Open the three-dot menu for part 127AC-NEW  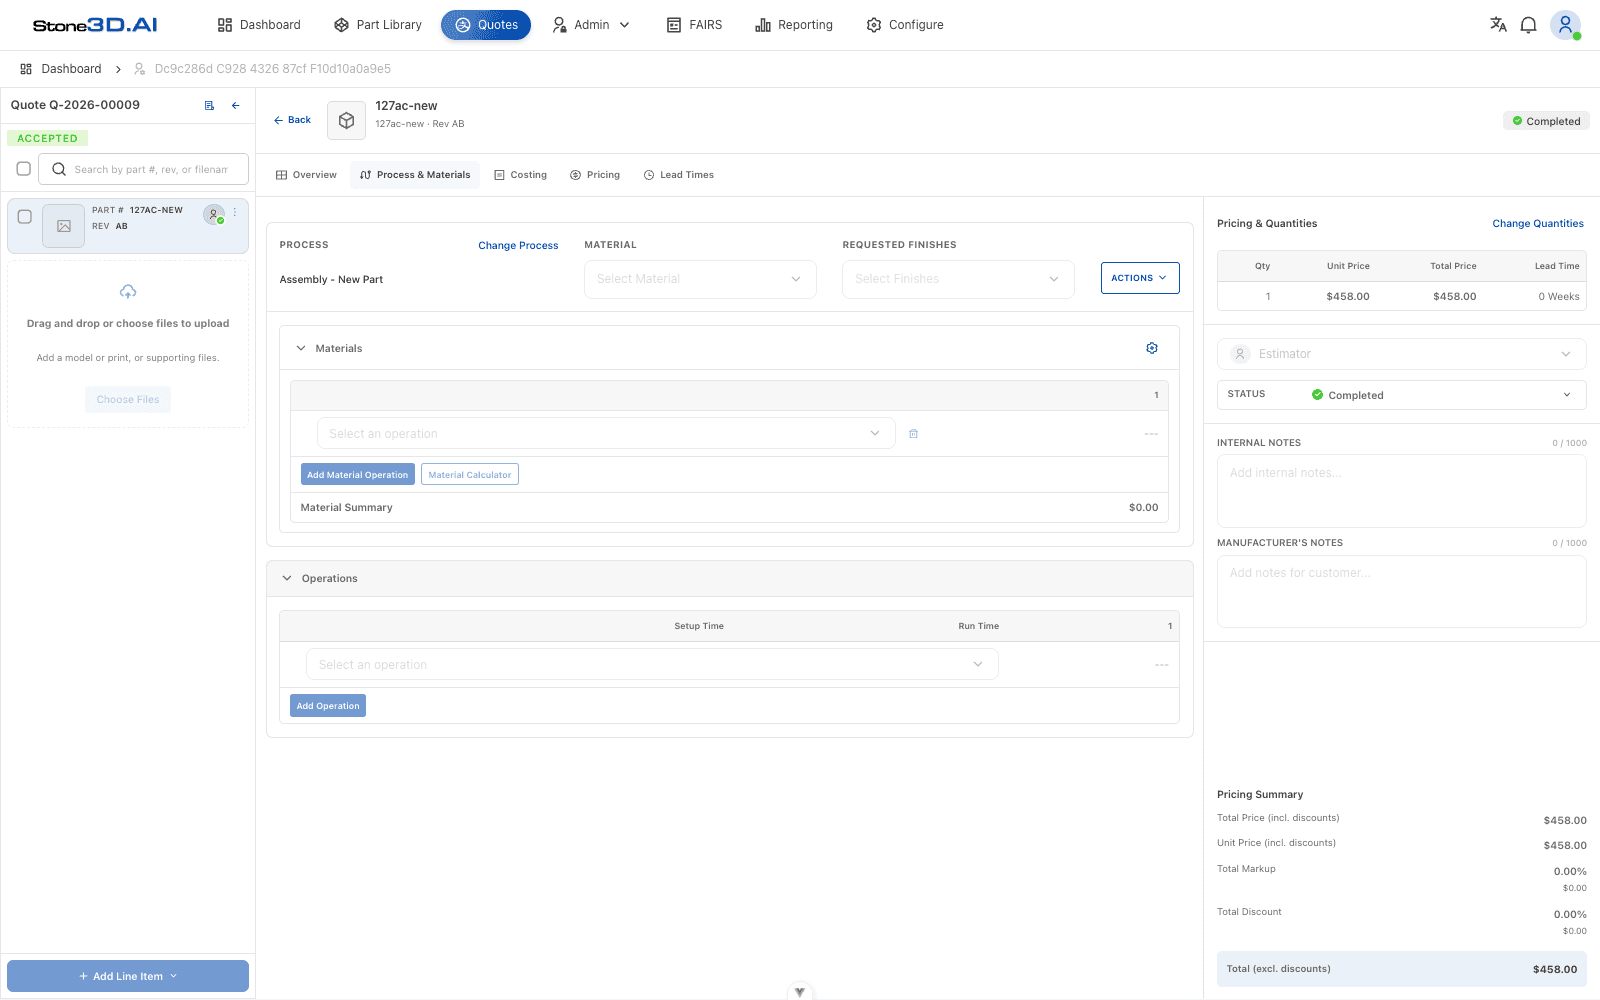[235, 212]
